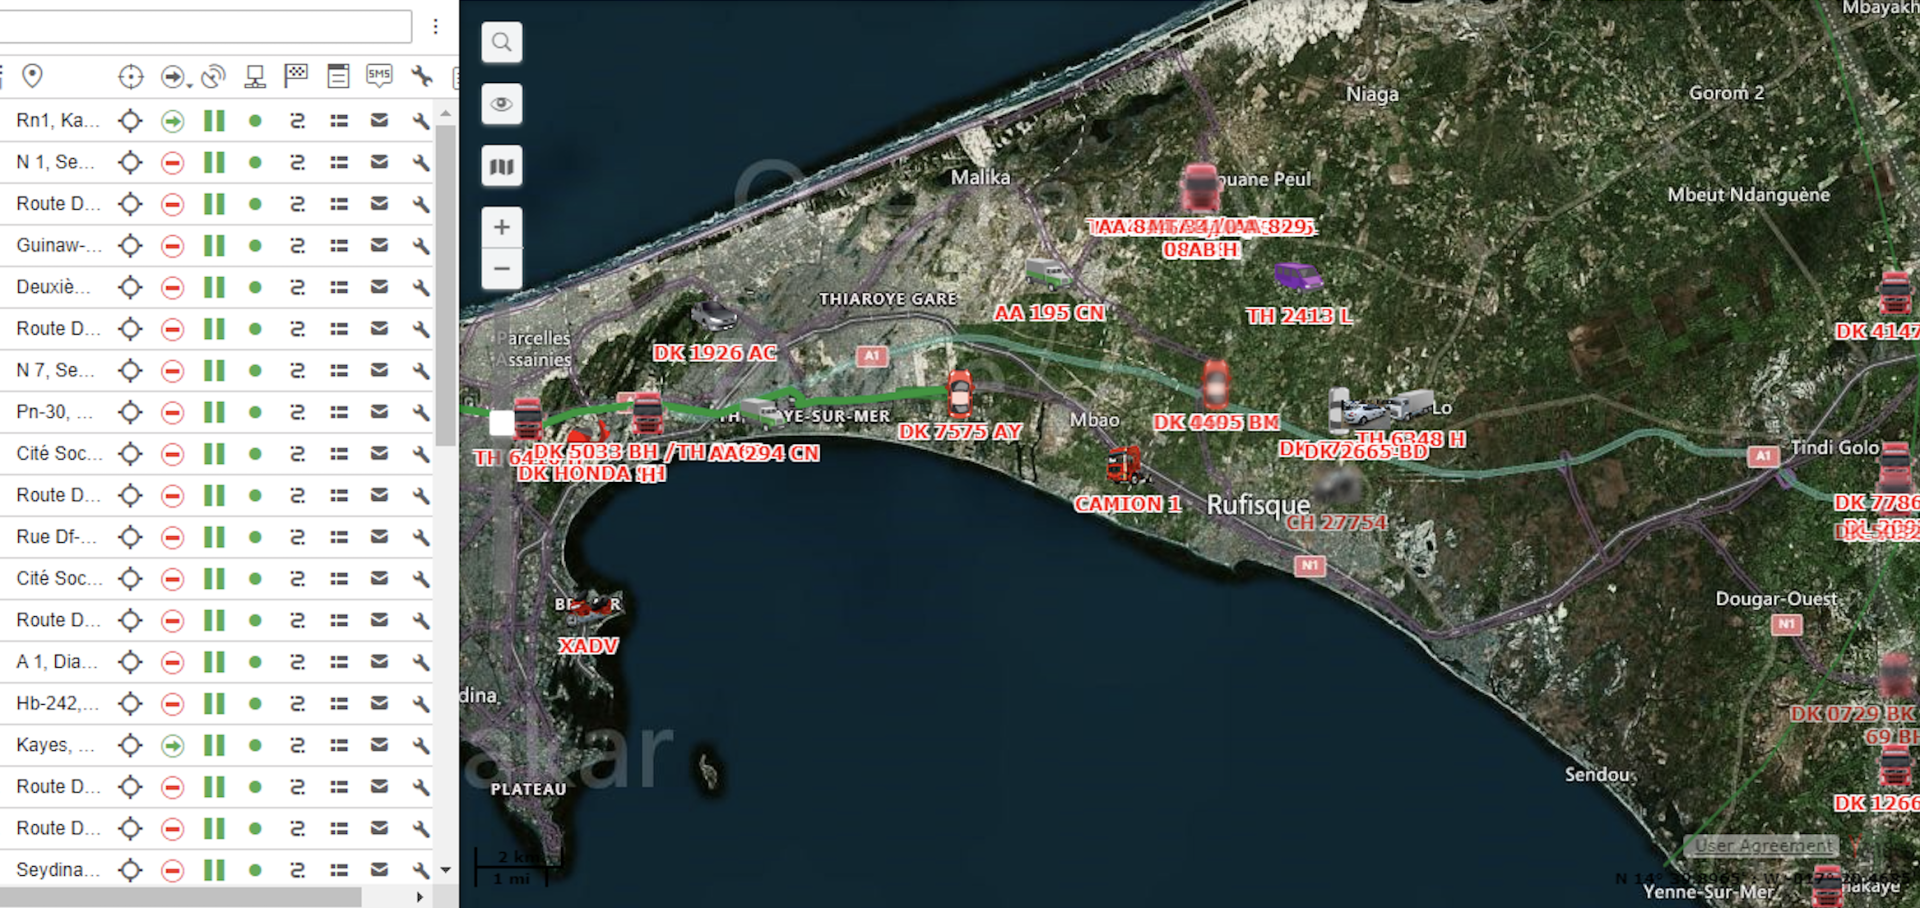
Task: Open the User Agreement link
Action: point(1763,846)
